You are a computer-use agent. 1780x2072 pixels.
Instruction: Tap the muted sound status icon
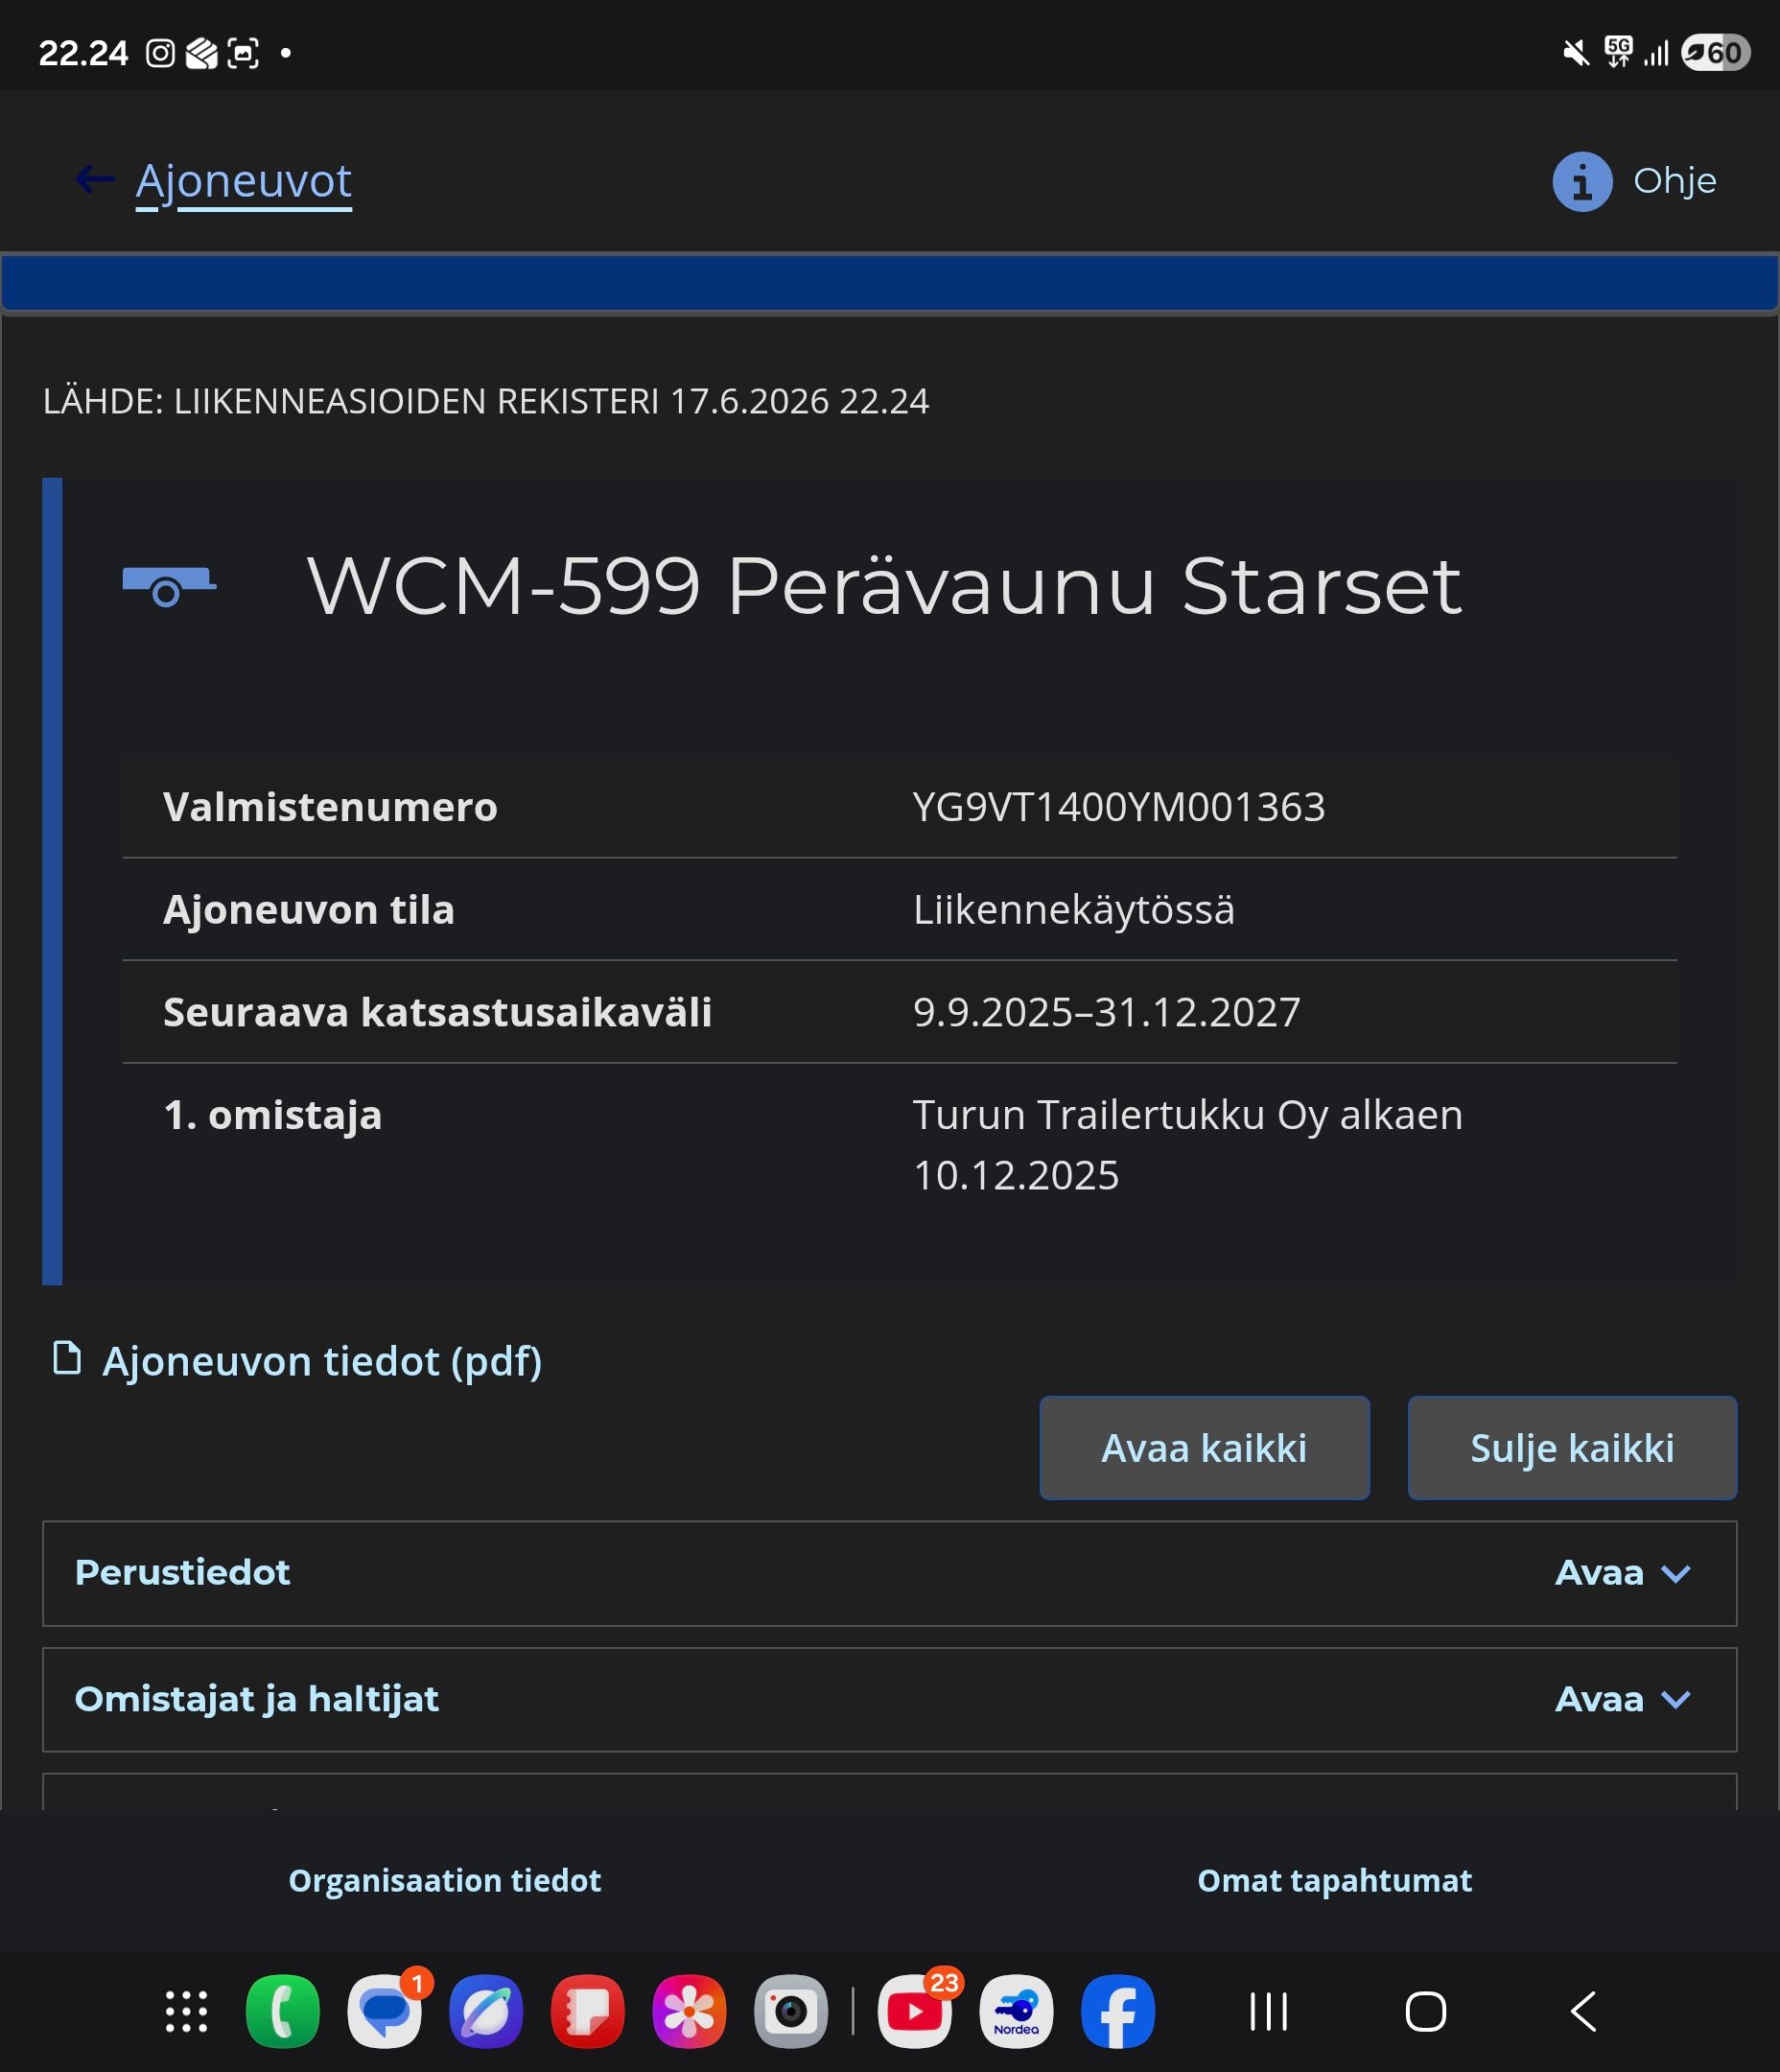[1576, 53]
